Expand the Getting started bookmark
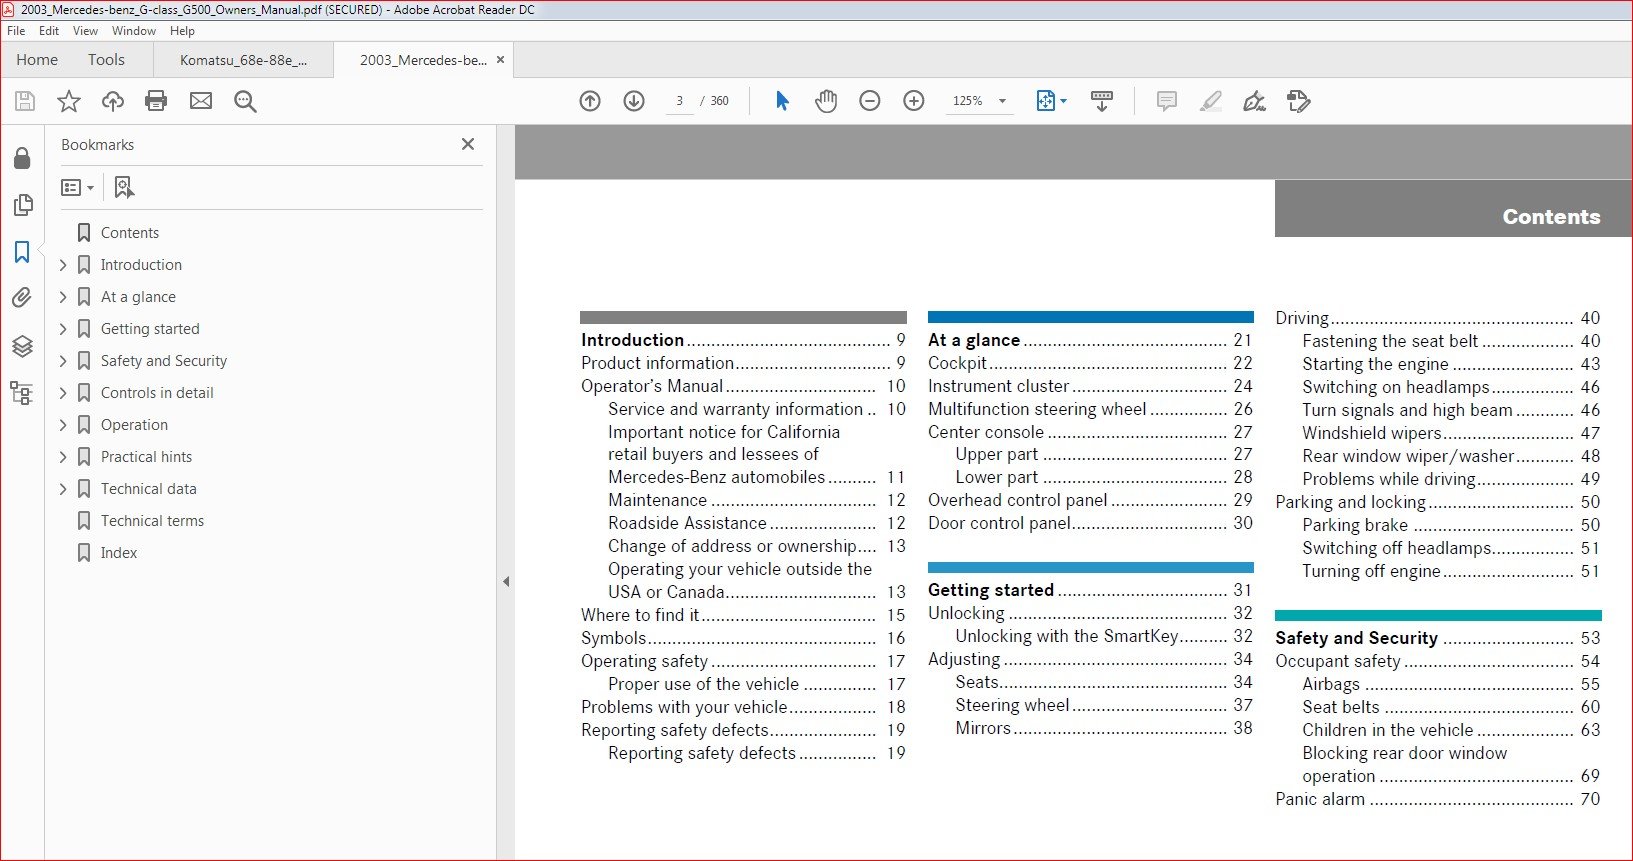Viewport: 1633px width, 861px height. (x=63, y=329)
